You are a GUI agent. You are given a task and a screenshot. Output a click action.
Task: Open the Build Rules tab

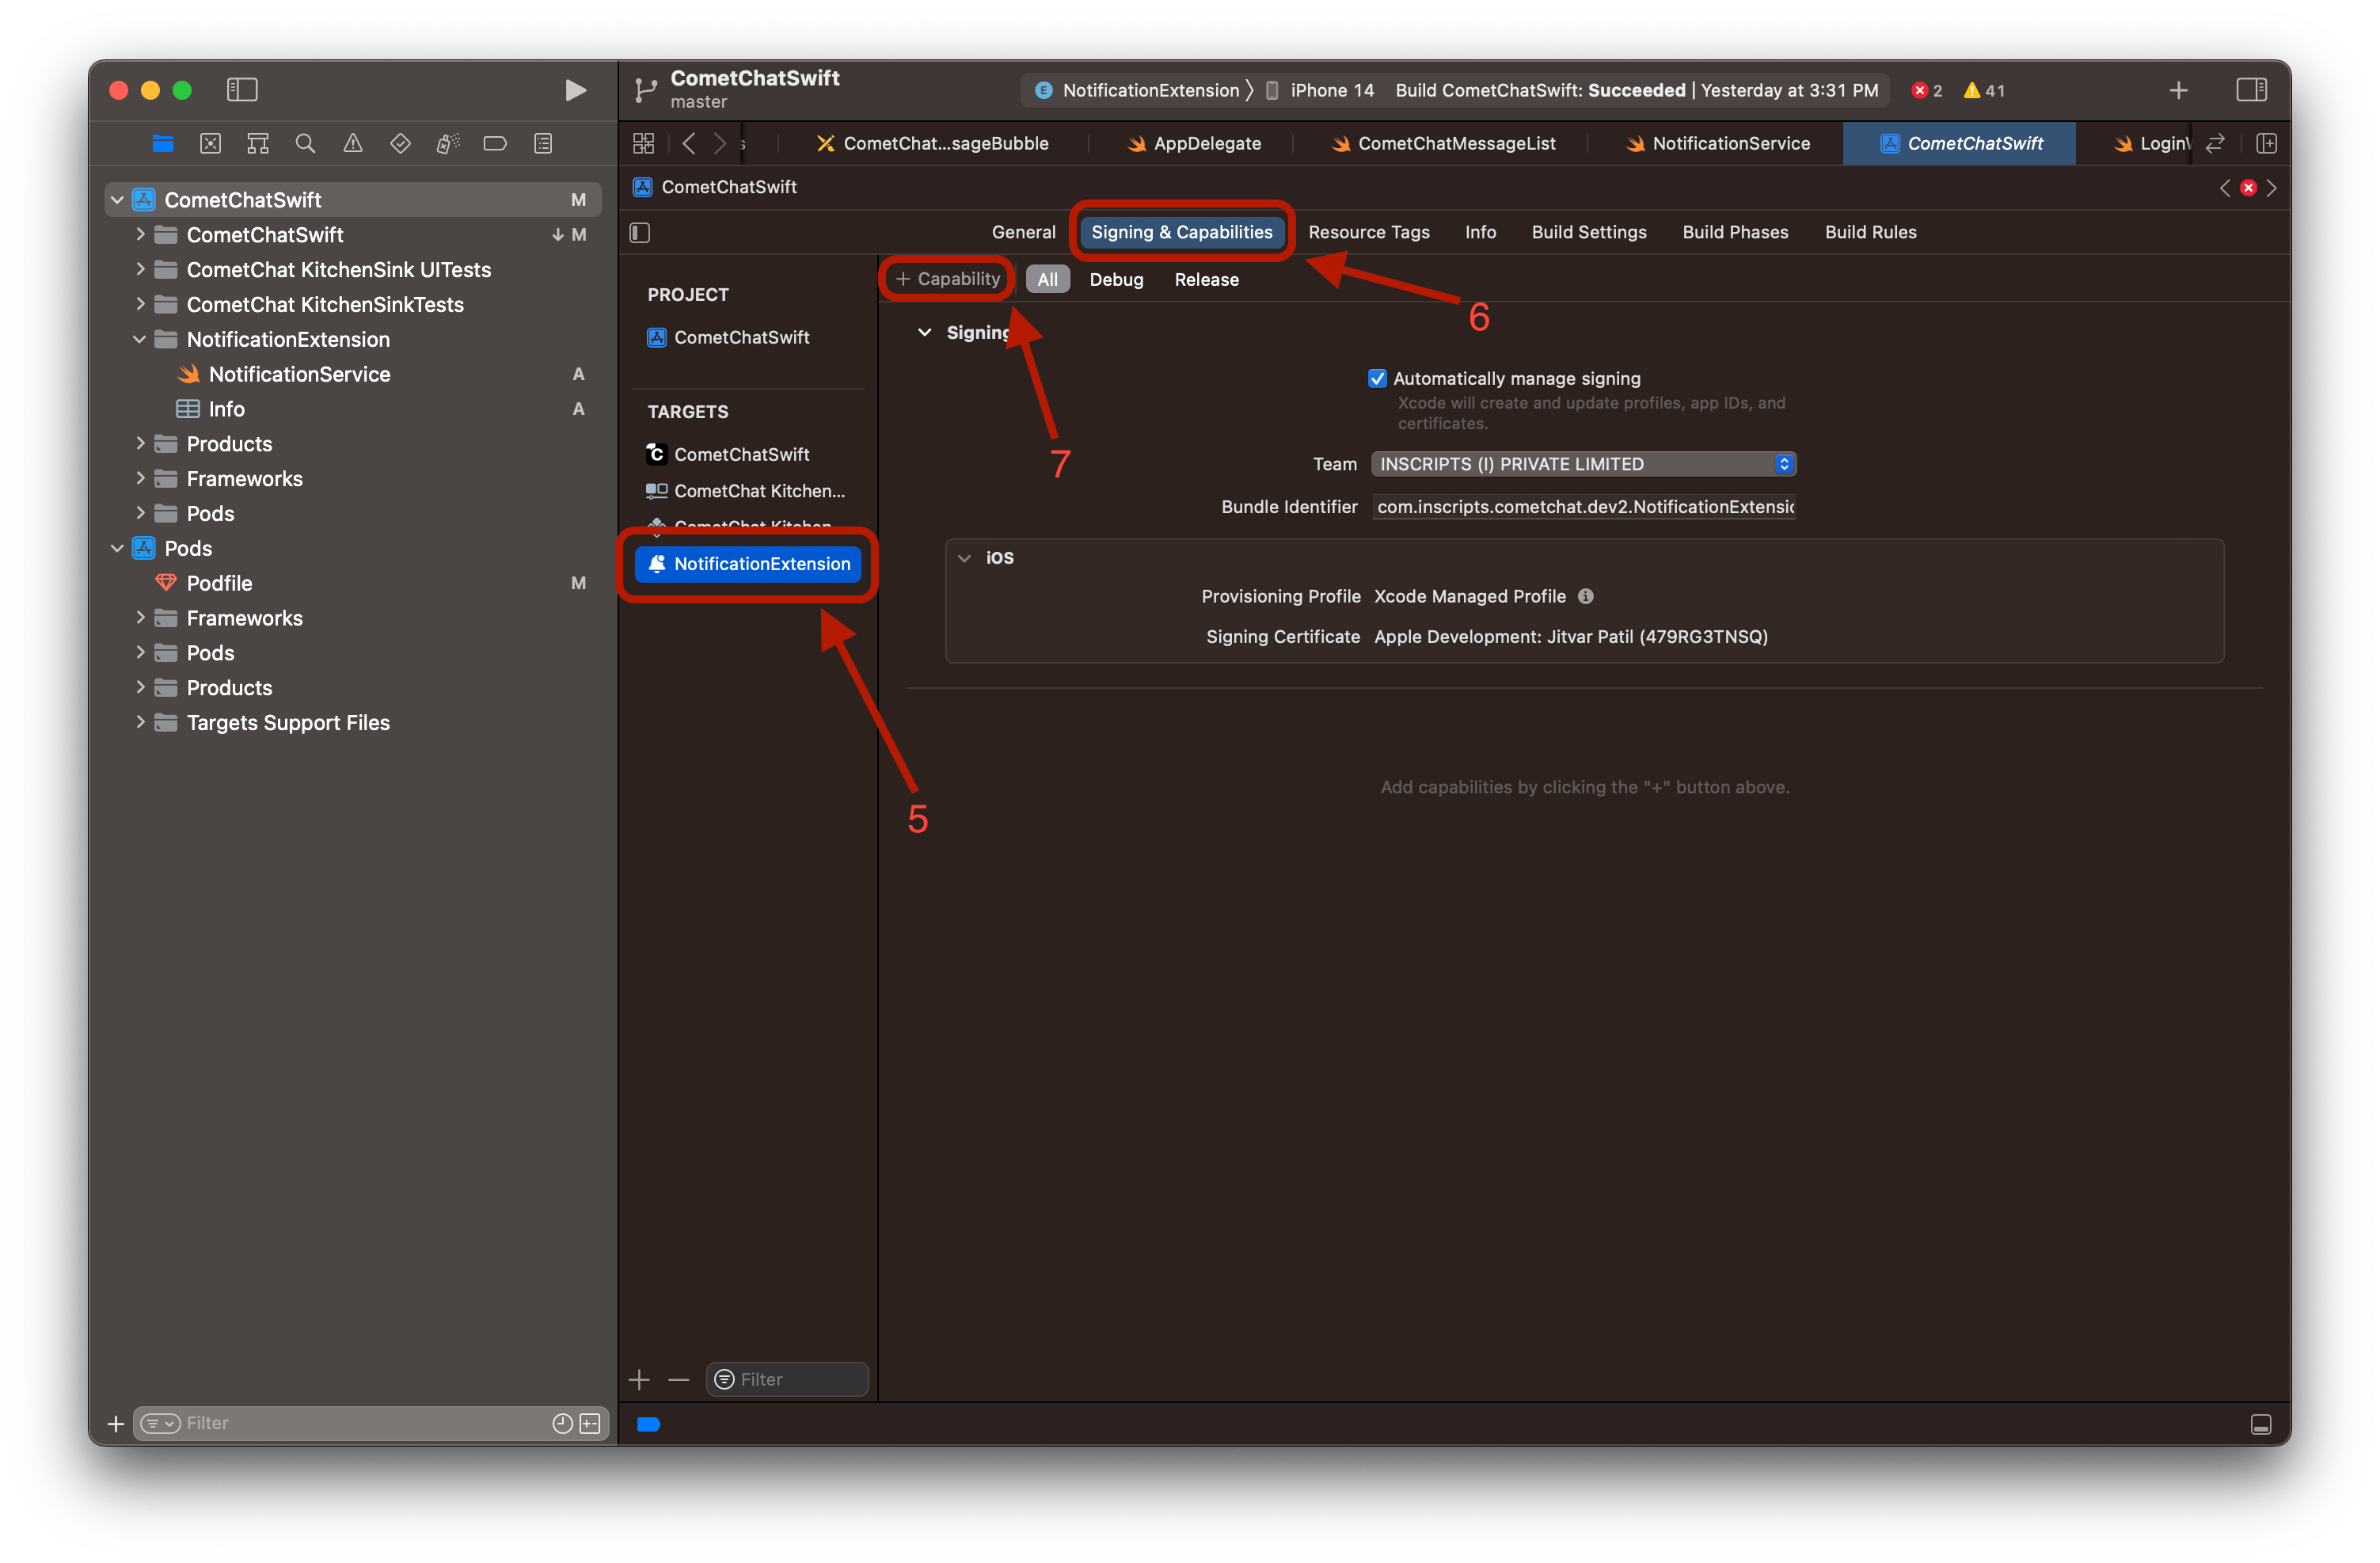tap(1871, 232)
